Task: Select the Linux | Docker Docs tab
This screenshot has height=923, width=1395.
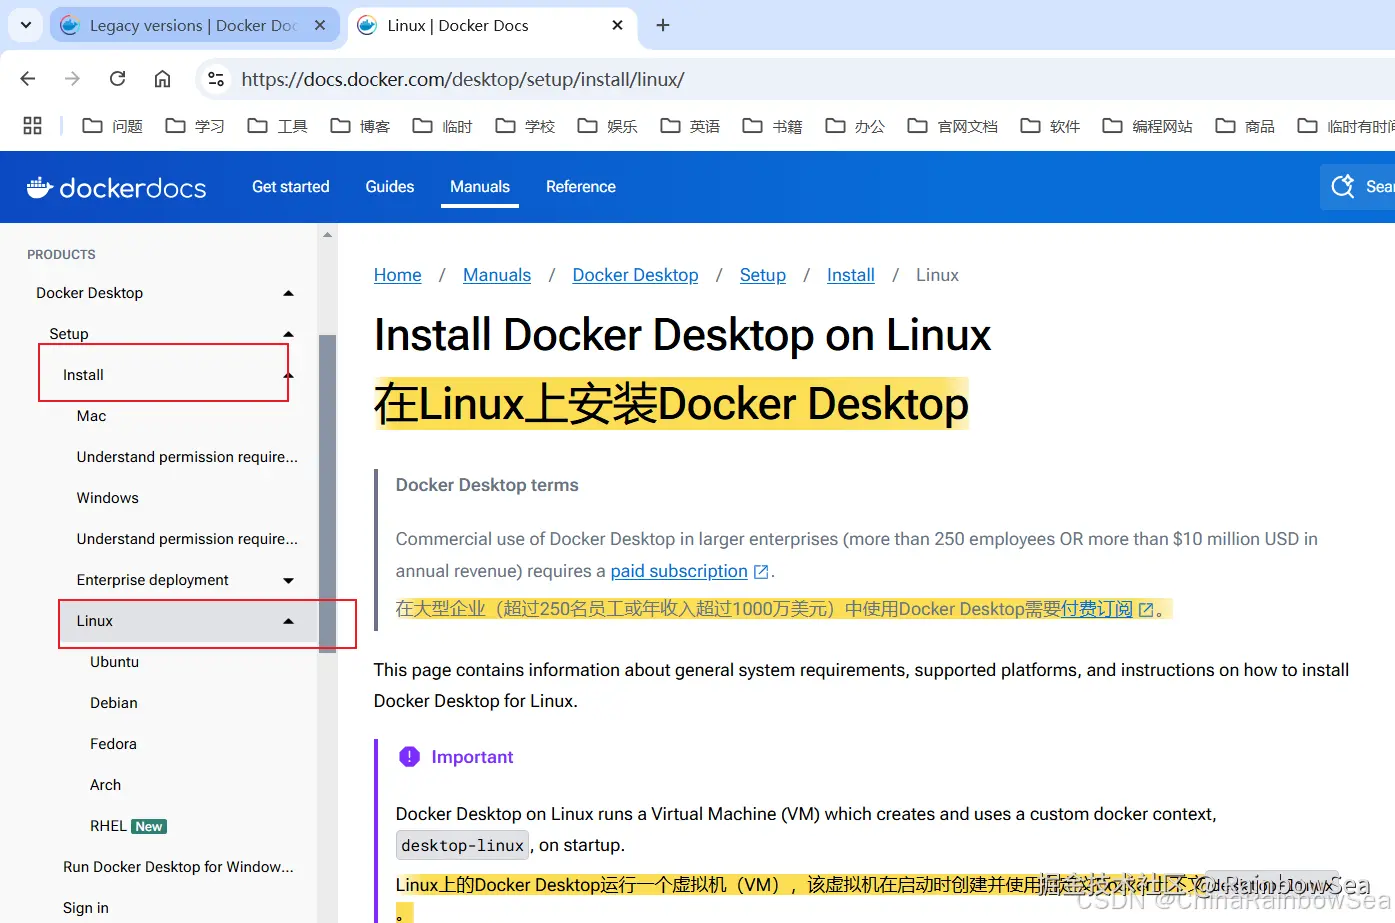Action: coord(493,25)
